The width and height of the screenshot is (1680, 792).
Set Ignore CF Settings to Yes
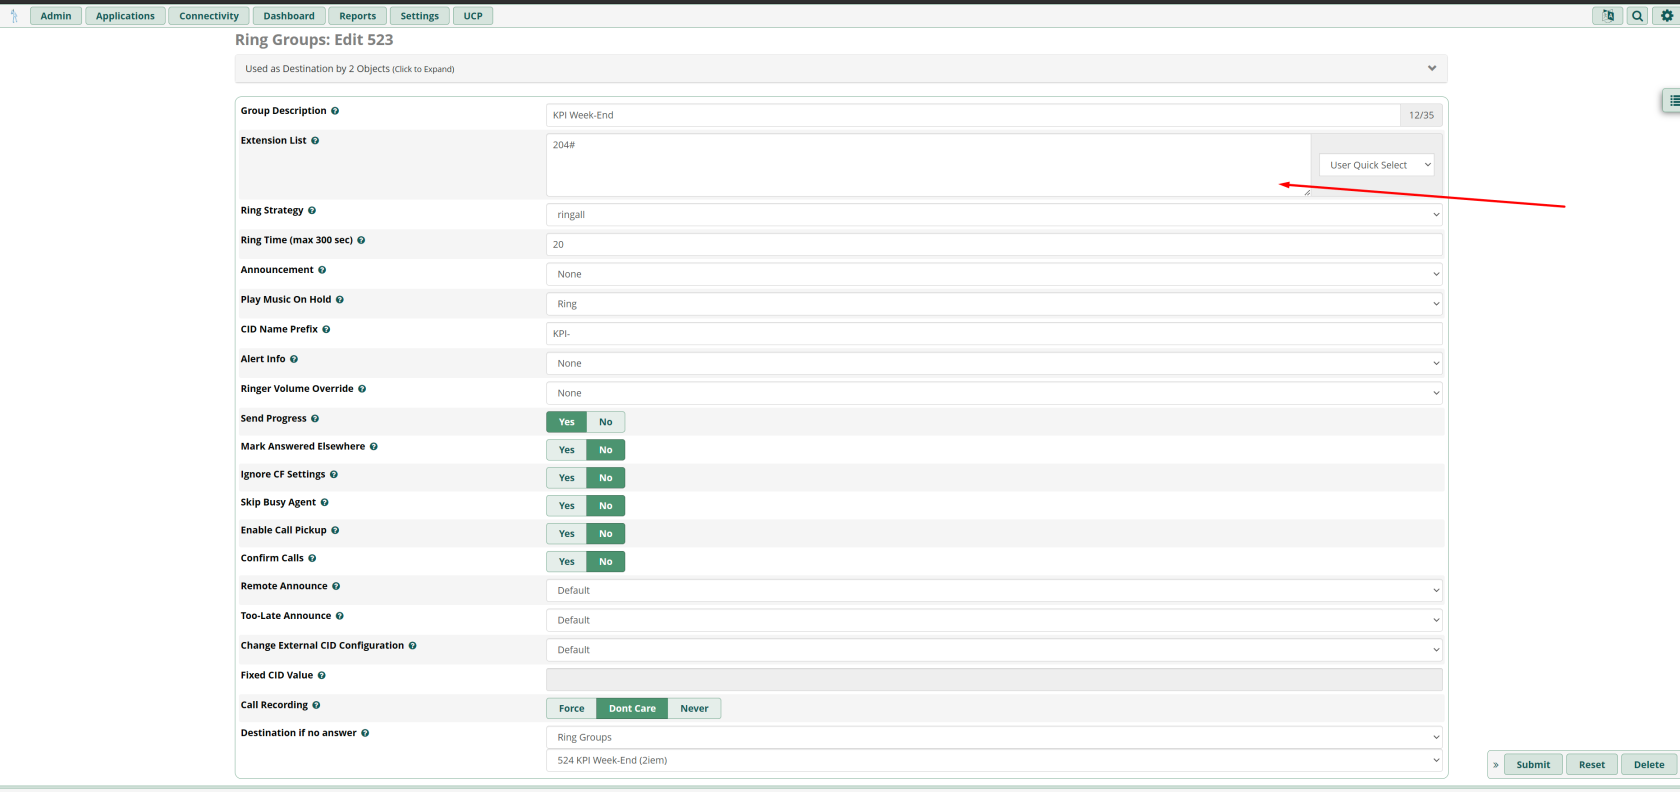click(x=567, y=478)
